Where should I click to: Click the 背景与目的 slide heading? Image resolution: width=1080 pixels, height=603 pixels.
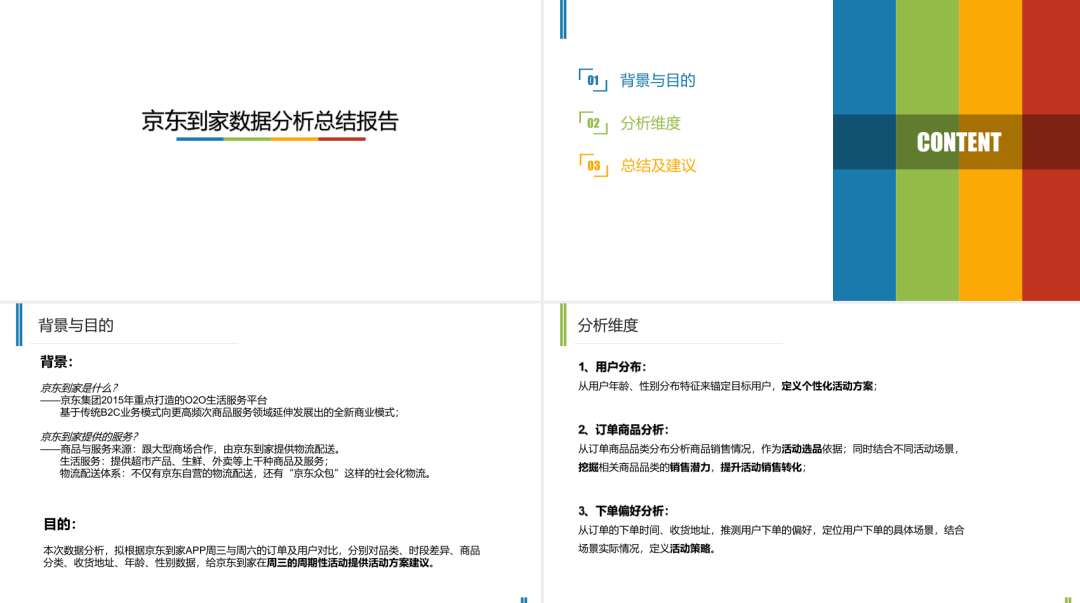[x=76, y=325]
